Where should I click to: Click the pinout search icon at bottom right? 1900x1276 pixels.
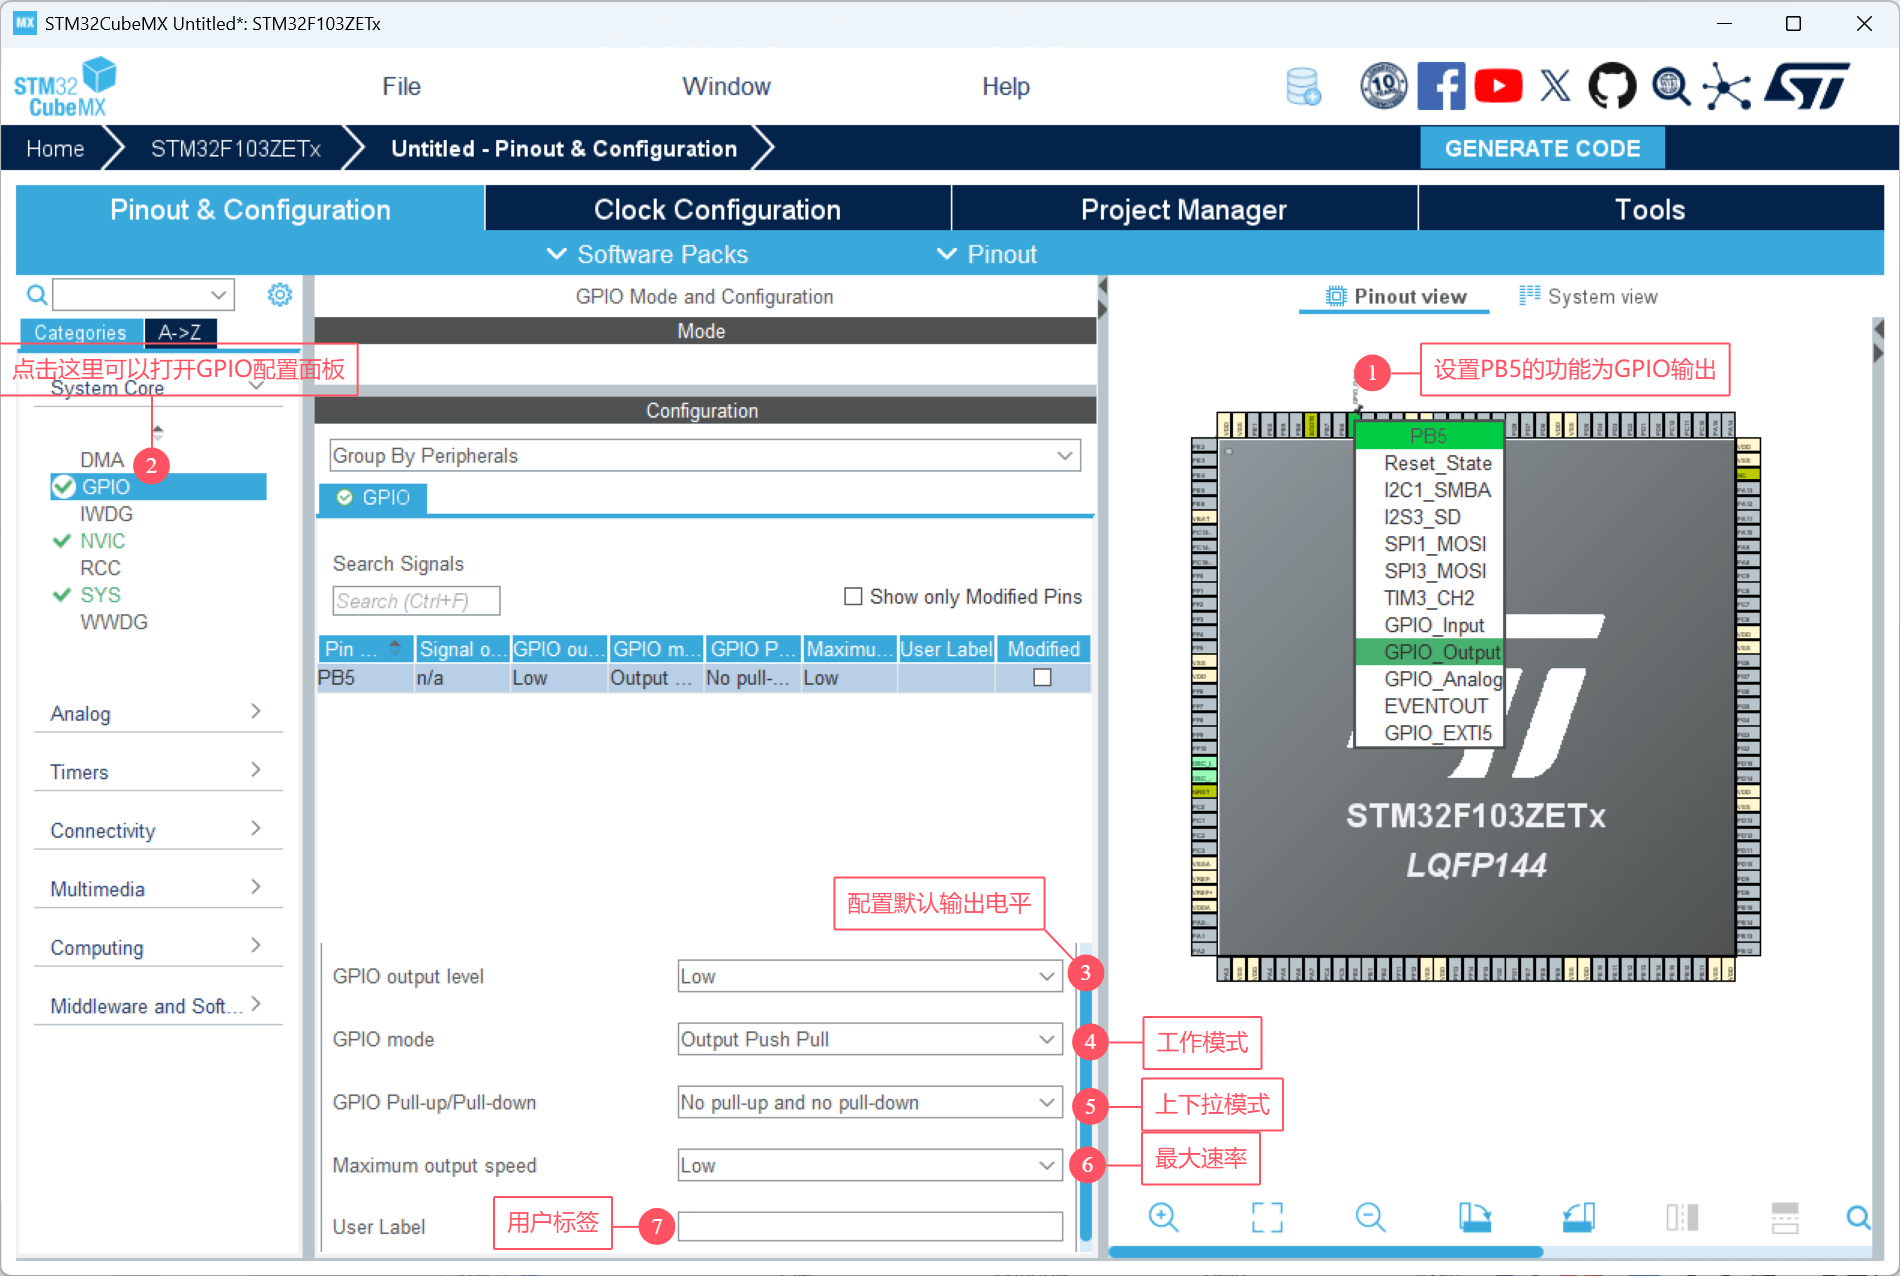[x=1858, y=1217]
